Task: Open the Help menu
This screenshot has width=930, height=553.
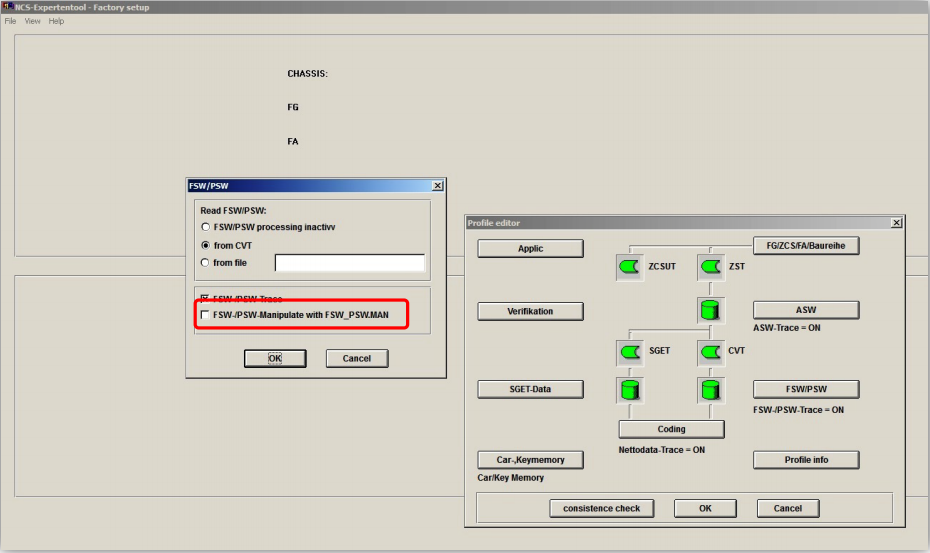Action: click(56, 21)
